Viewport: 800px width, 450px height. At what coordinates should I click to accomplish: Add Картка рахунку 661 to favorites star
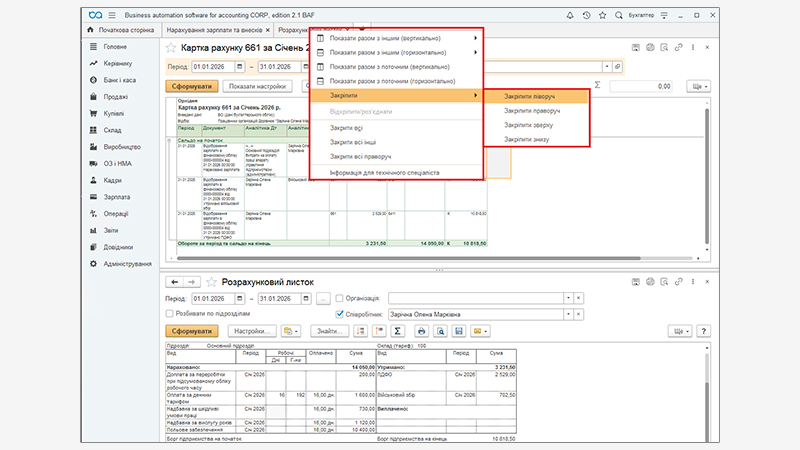(171, 47)
